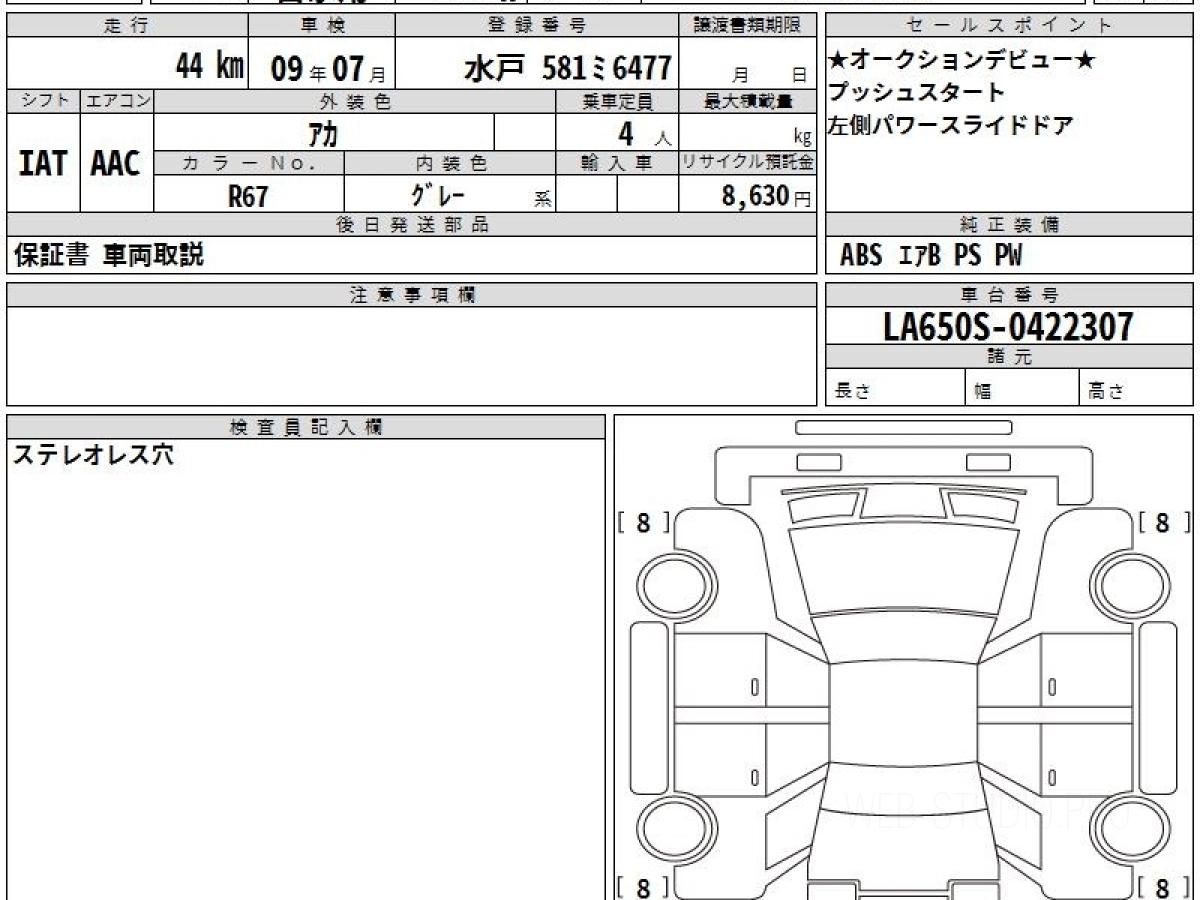Click the 最大積載量 header
Screen dimensions: 1200x900
[x=748, y=101]
